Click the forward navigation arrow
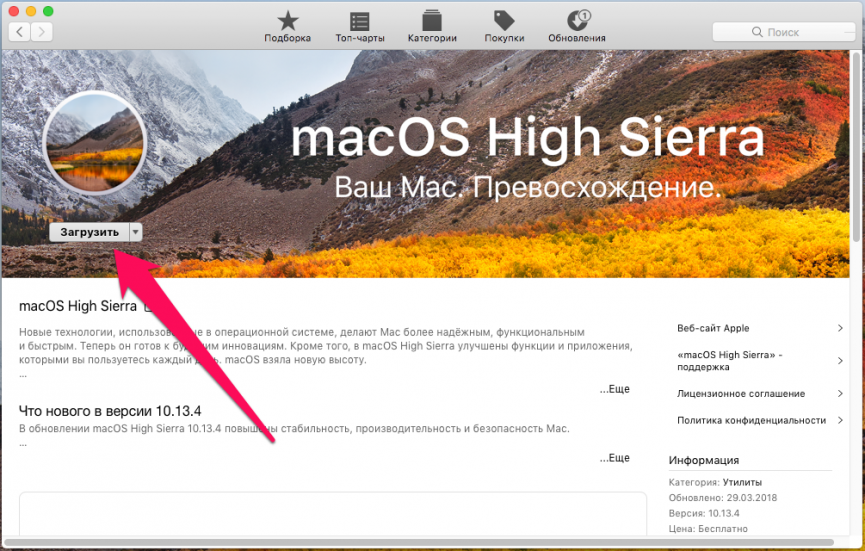 43,32
